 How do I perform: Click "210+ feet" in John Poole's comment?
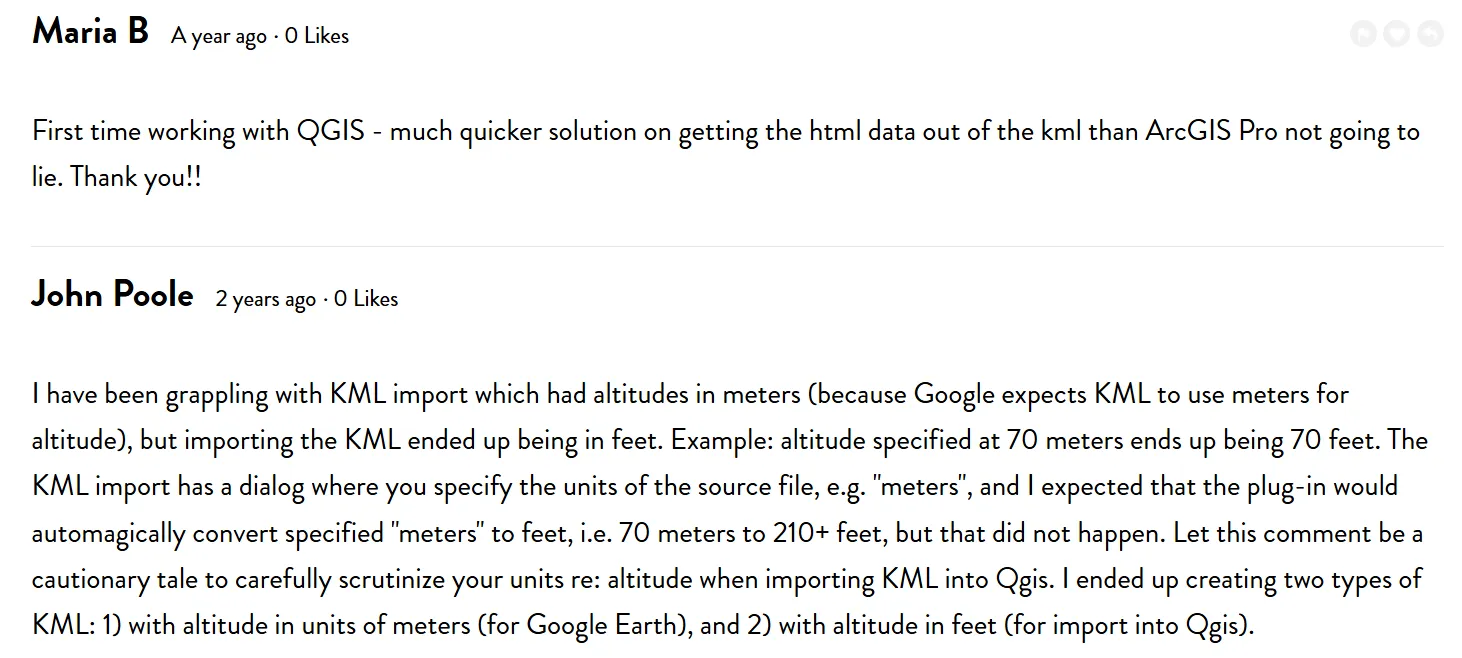click(x=829, y=534)
